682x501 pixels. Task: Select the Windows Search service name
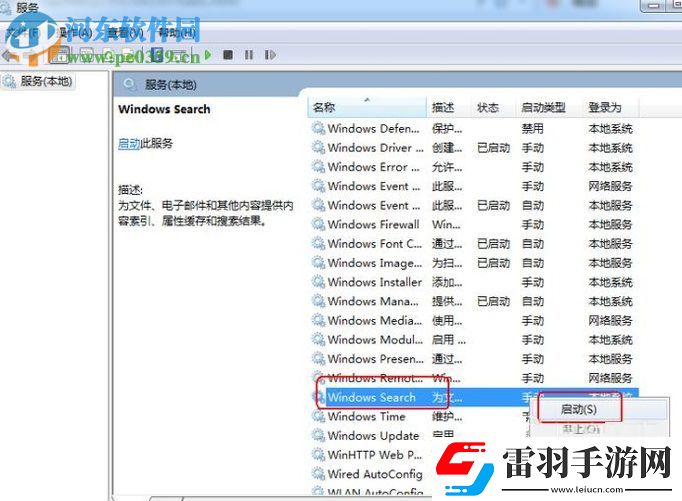(x=371, y=397)
